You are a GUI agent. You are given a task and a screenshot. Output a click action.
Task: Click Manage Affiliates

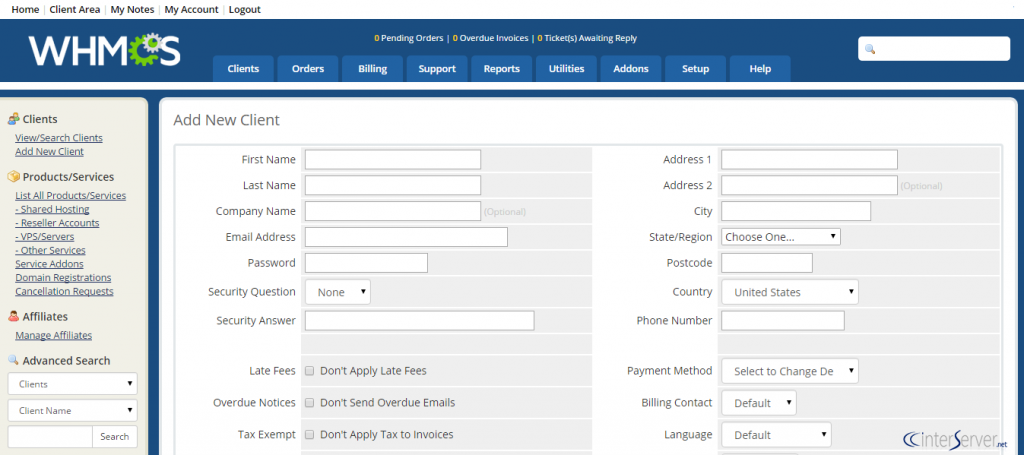click(54, 336)
